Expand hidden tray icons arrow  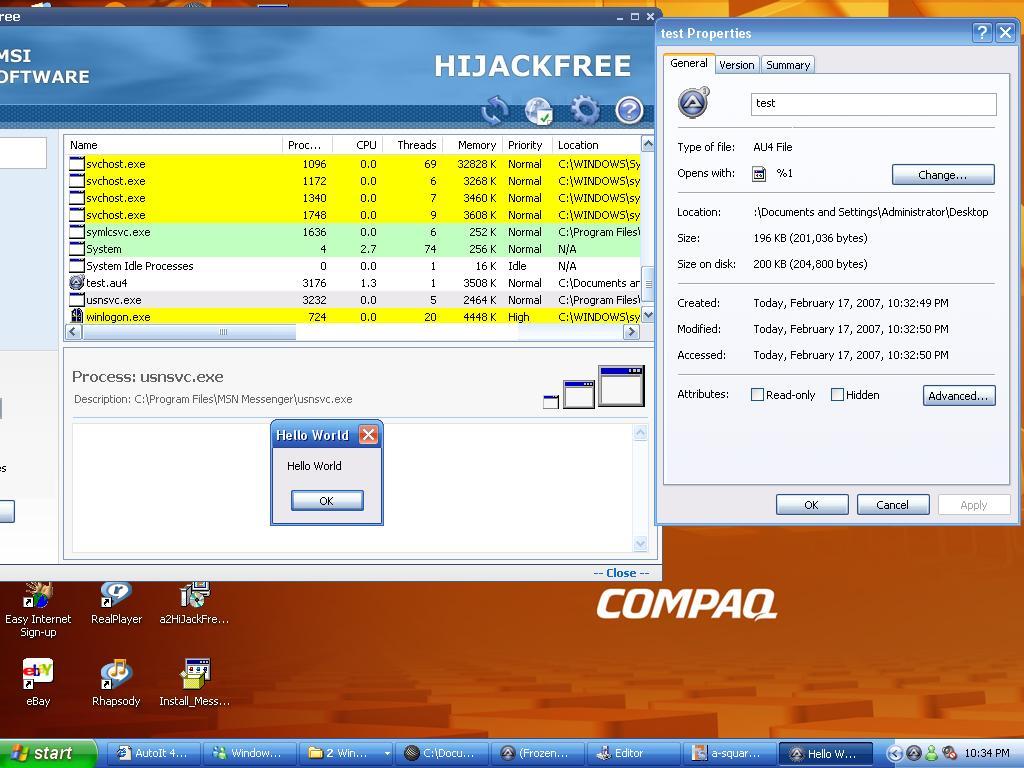(x=895, y=753)
